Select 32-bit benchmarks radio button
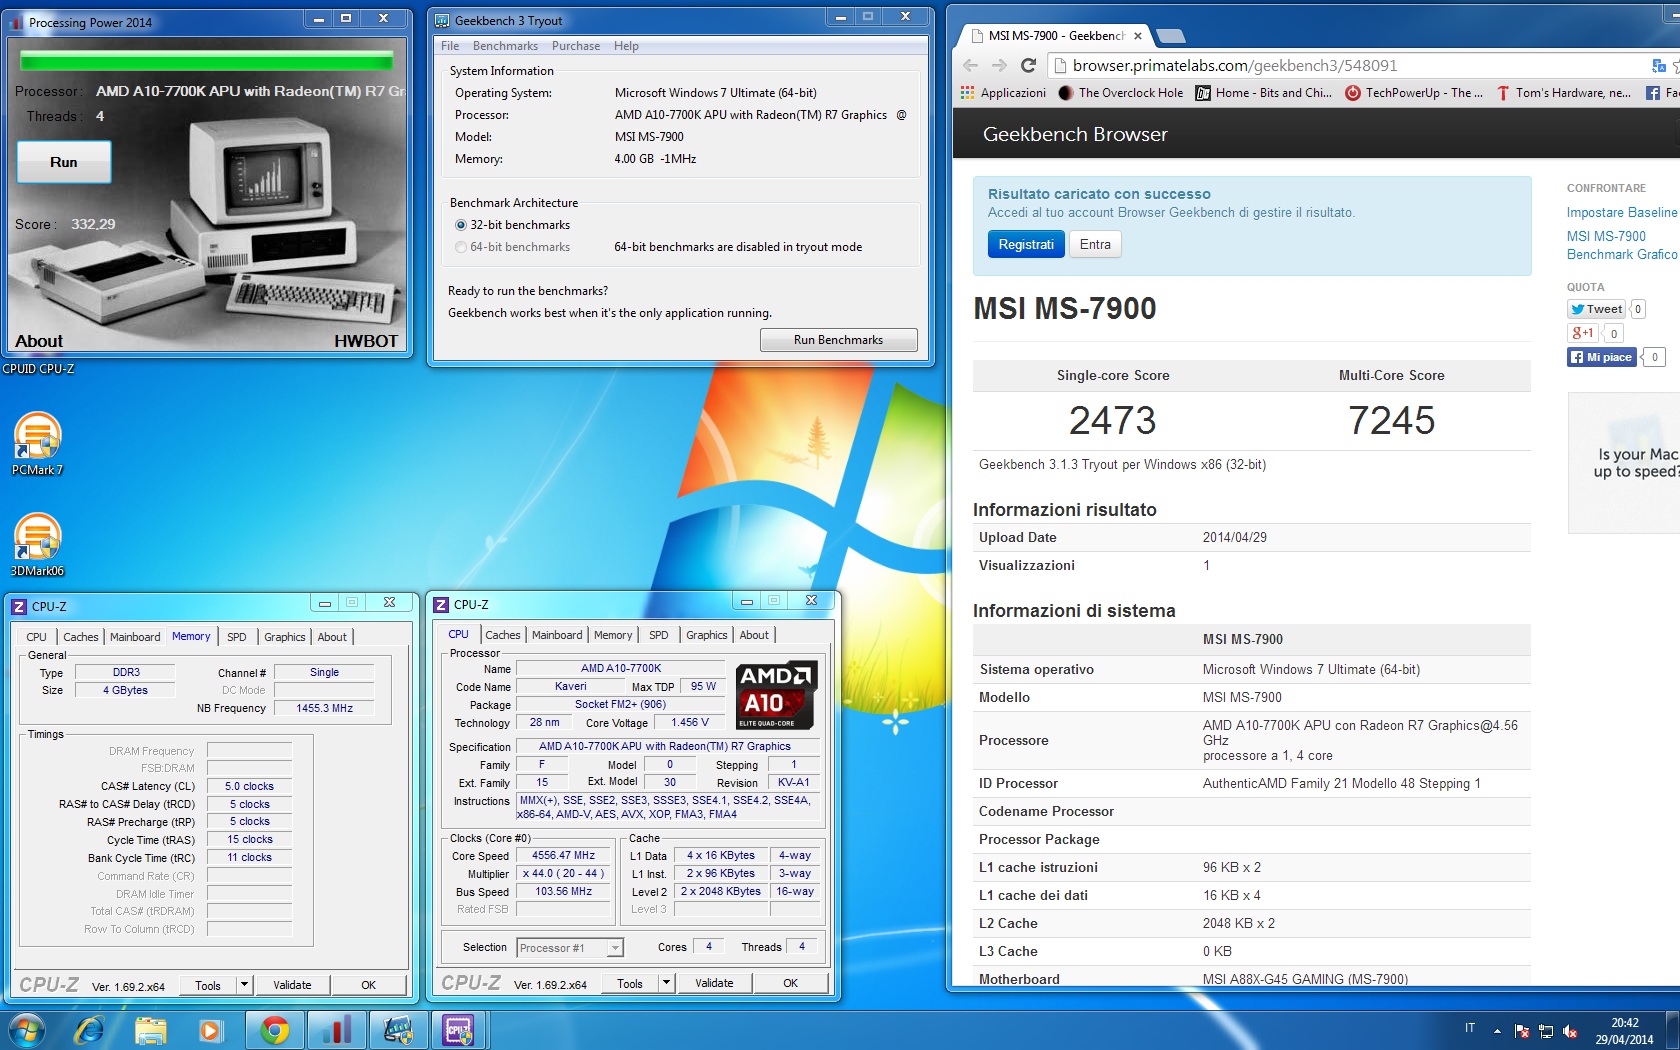This screenshot has height=1050, width=1680. tap(461, 225)
